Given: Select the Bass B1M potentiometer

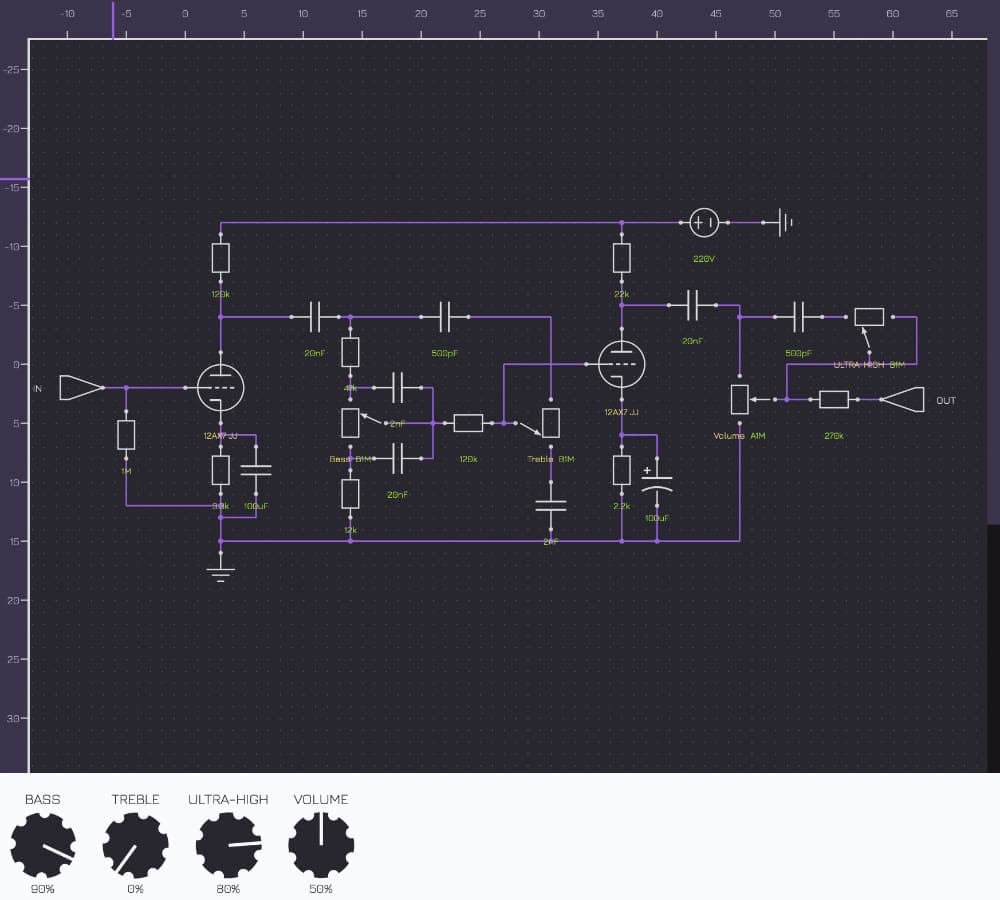Looking at the screenshot, I should point(350,423).
